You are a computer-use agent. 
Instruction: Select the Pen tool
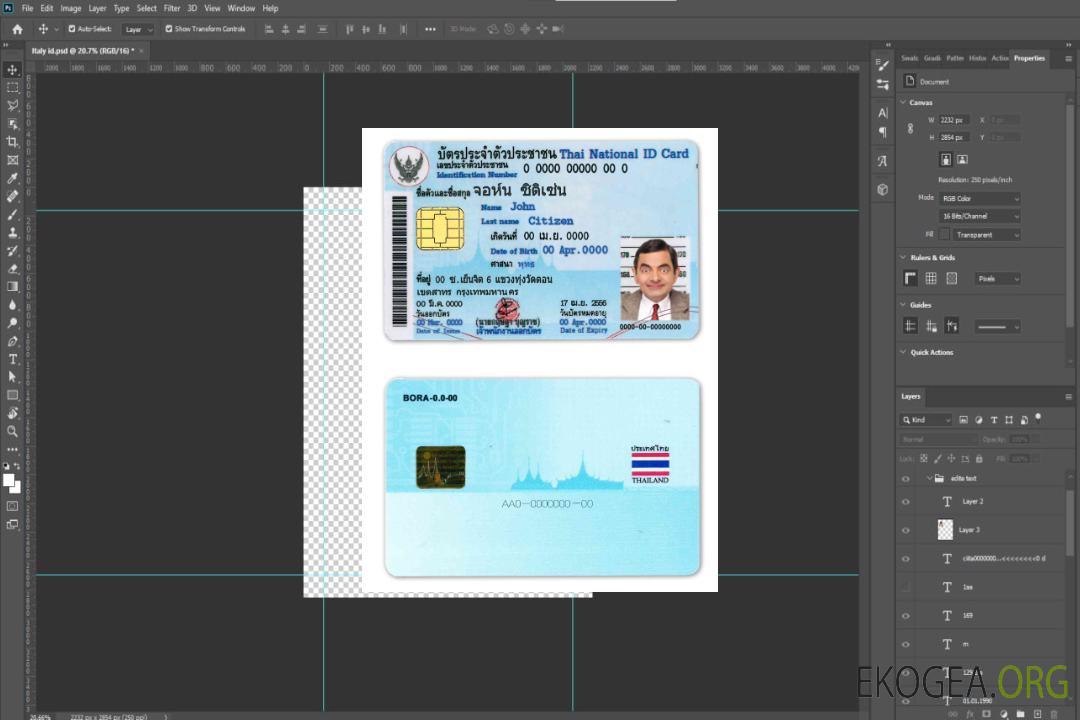click(x=12, y=341)
